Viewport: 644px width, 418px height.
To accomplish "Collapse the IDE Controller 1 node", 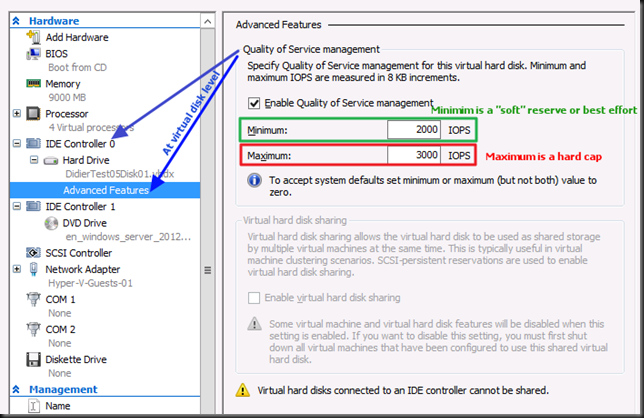I will click(x=16, y=206).
